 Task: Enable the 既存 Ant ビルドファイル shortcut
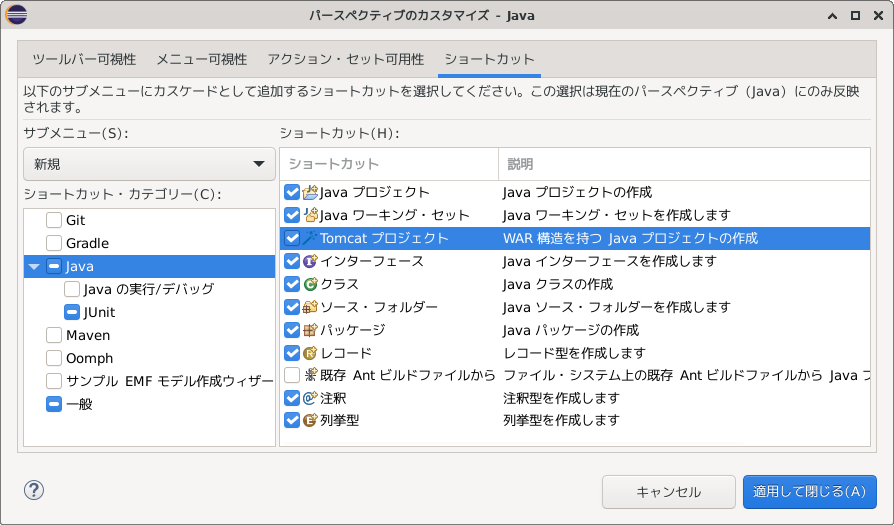tap(292, 375)
